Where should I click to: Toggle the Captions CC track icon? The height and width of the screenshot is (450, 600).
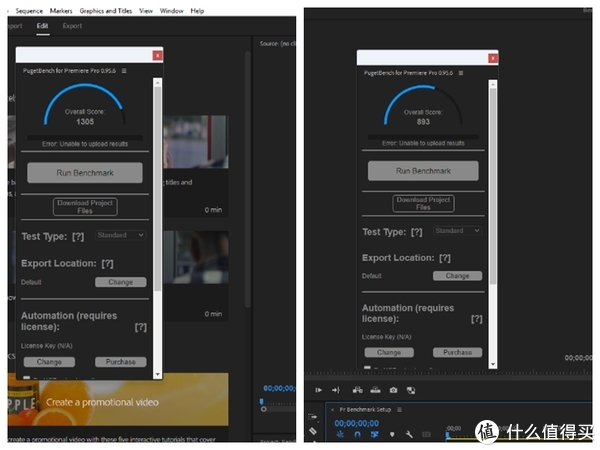click(426, 434)
